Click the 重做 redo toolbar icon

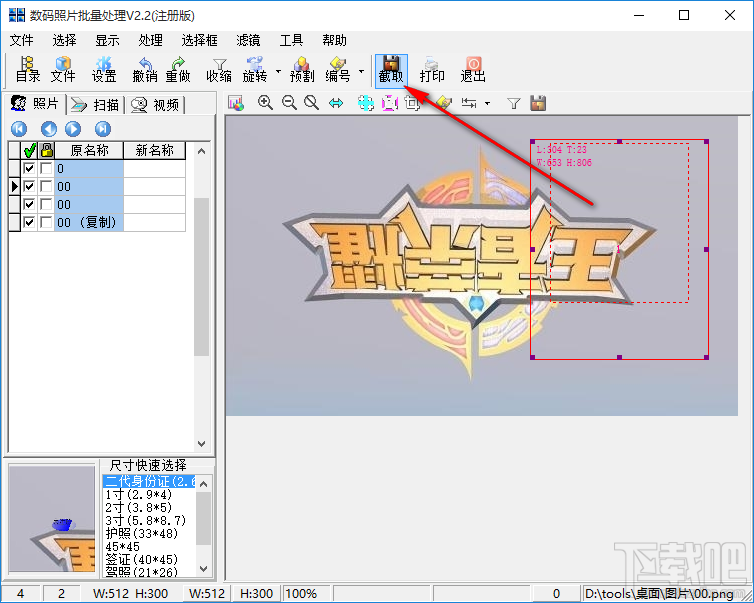pos(178,70)
